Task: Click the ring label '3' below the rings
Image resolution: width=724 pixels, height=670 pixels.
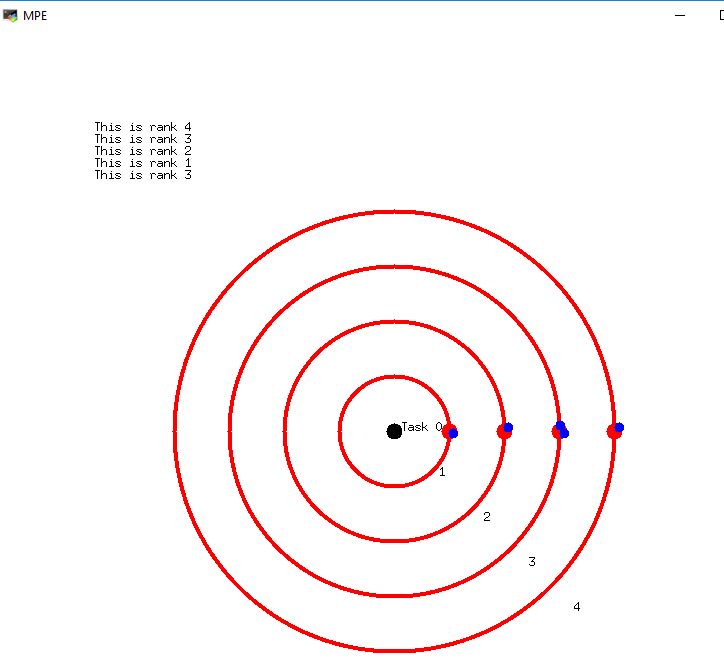Action: tap(532, 561)
